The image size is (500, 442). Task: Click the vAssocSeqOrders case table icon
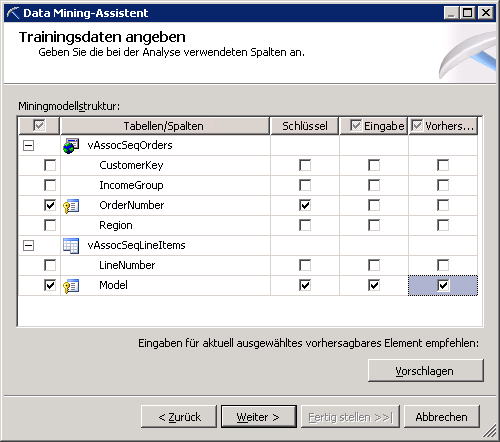pyautogui.click(x=71, y=146)
